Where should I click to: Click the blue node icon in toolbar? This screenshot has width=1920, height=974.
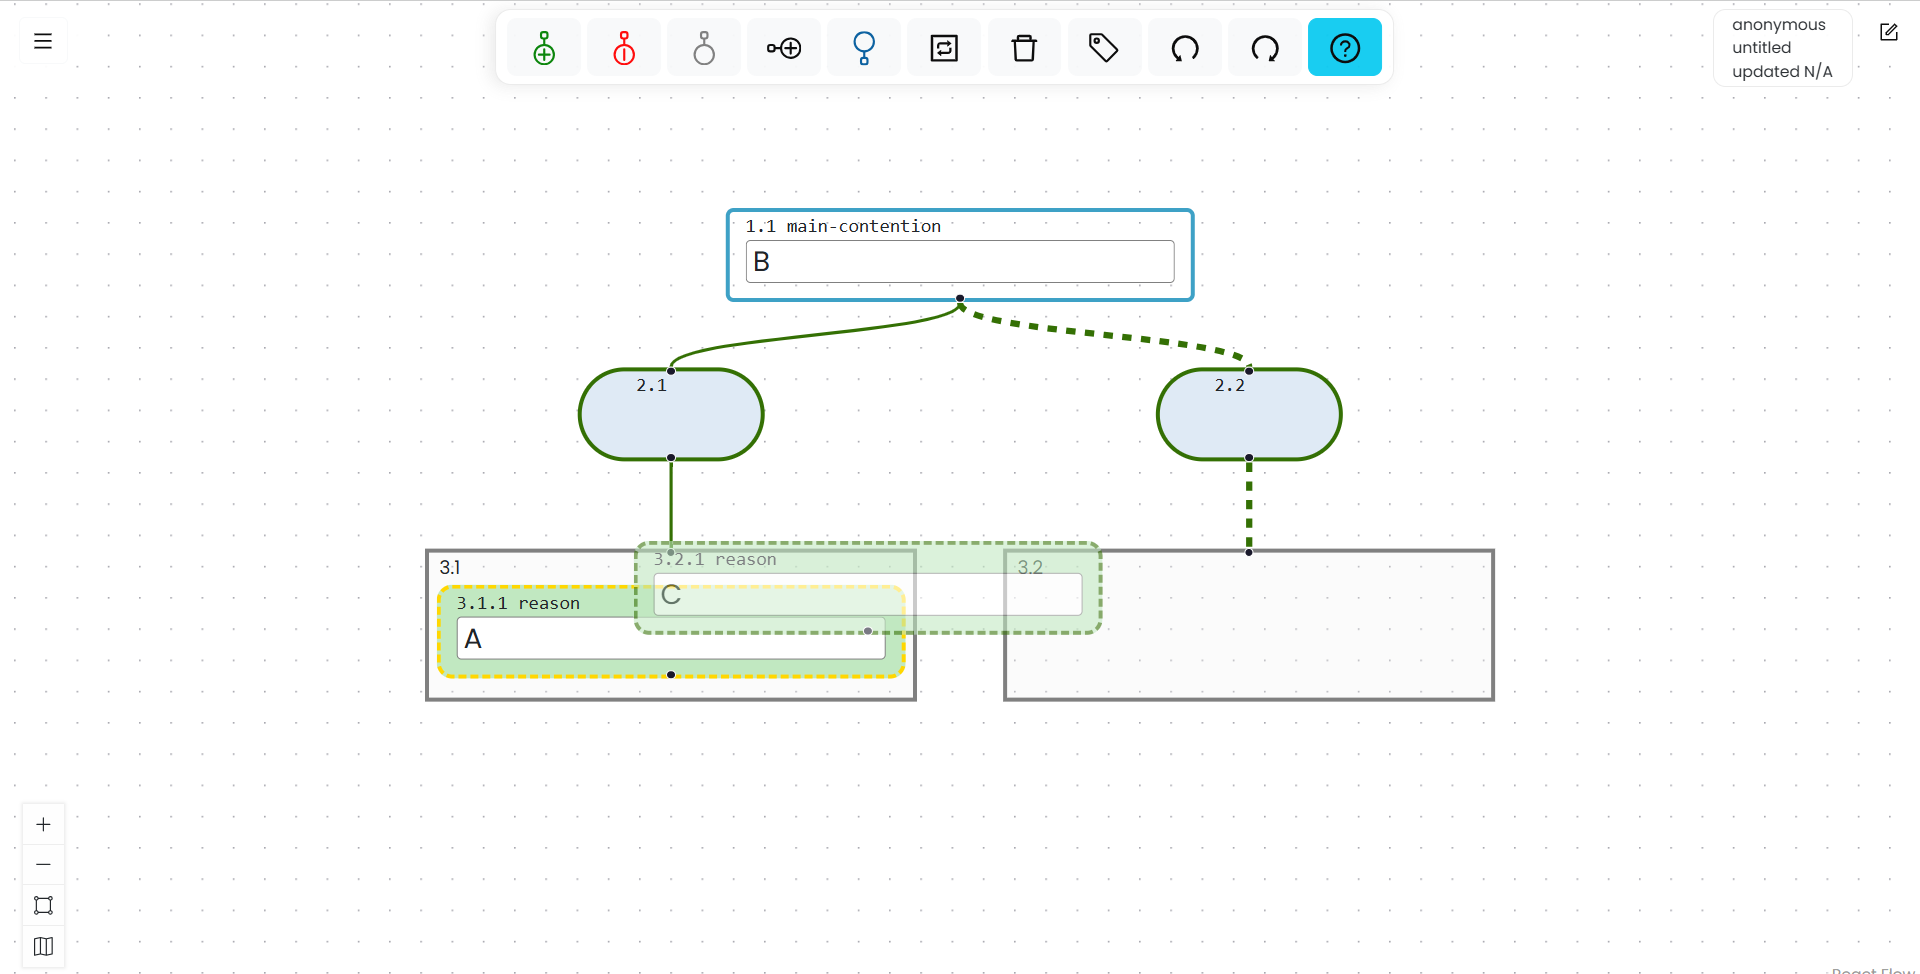pyautogui.click(x=864, y=48)
